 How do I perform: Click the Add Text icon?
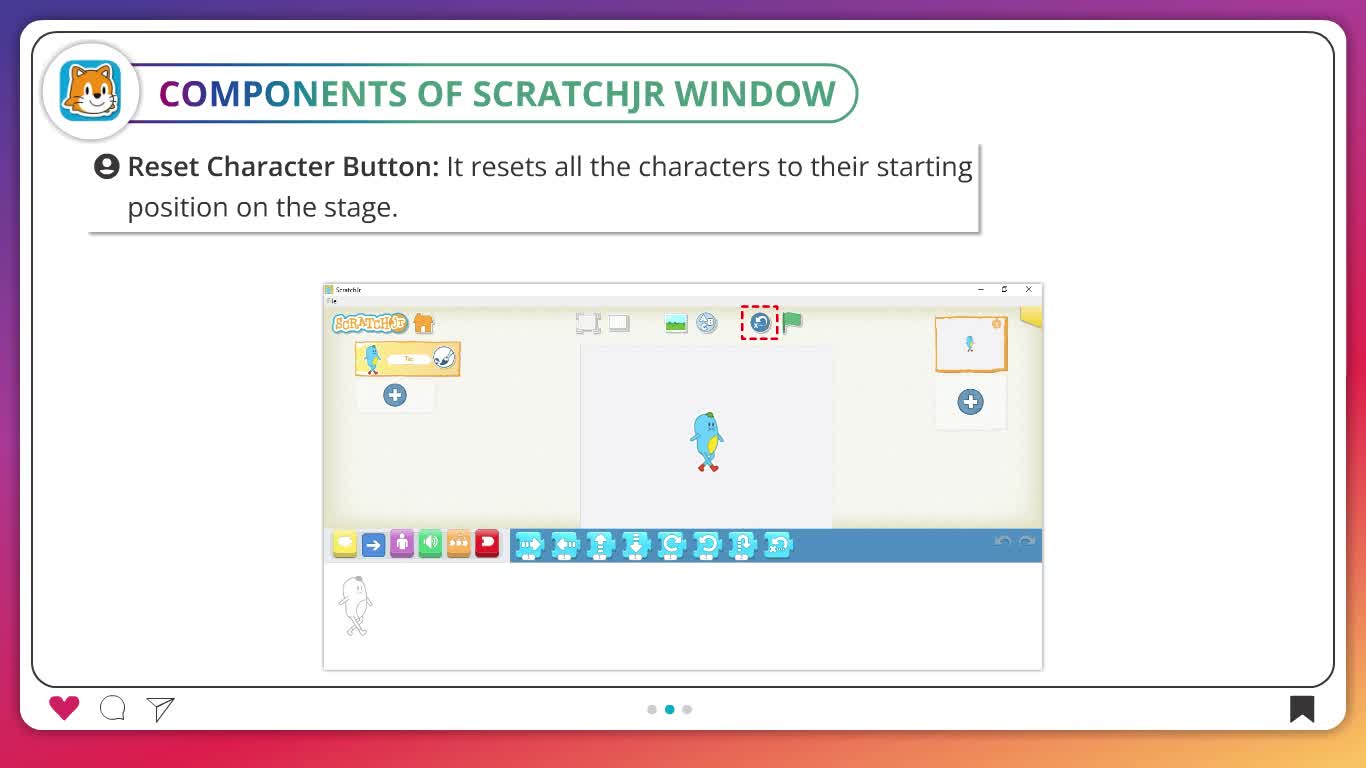pos(707,323)
